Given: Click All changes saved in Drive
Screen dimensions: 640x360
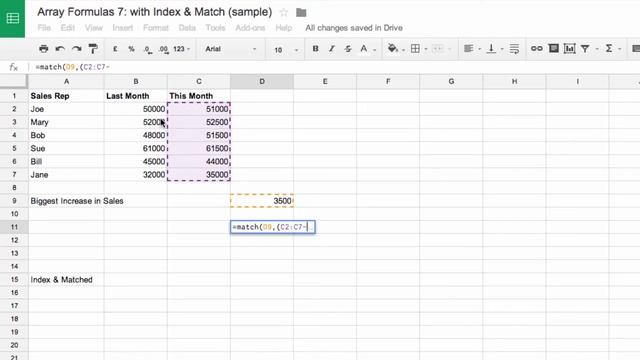Looking at the screenshot, I should coord(354,28).
